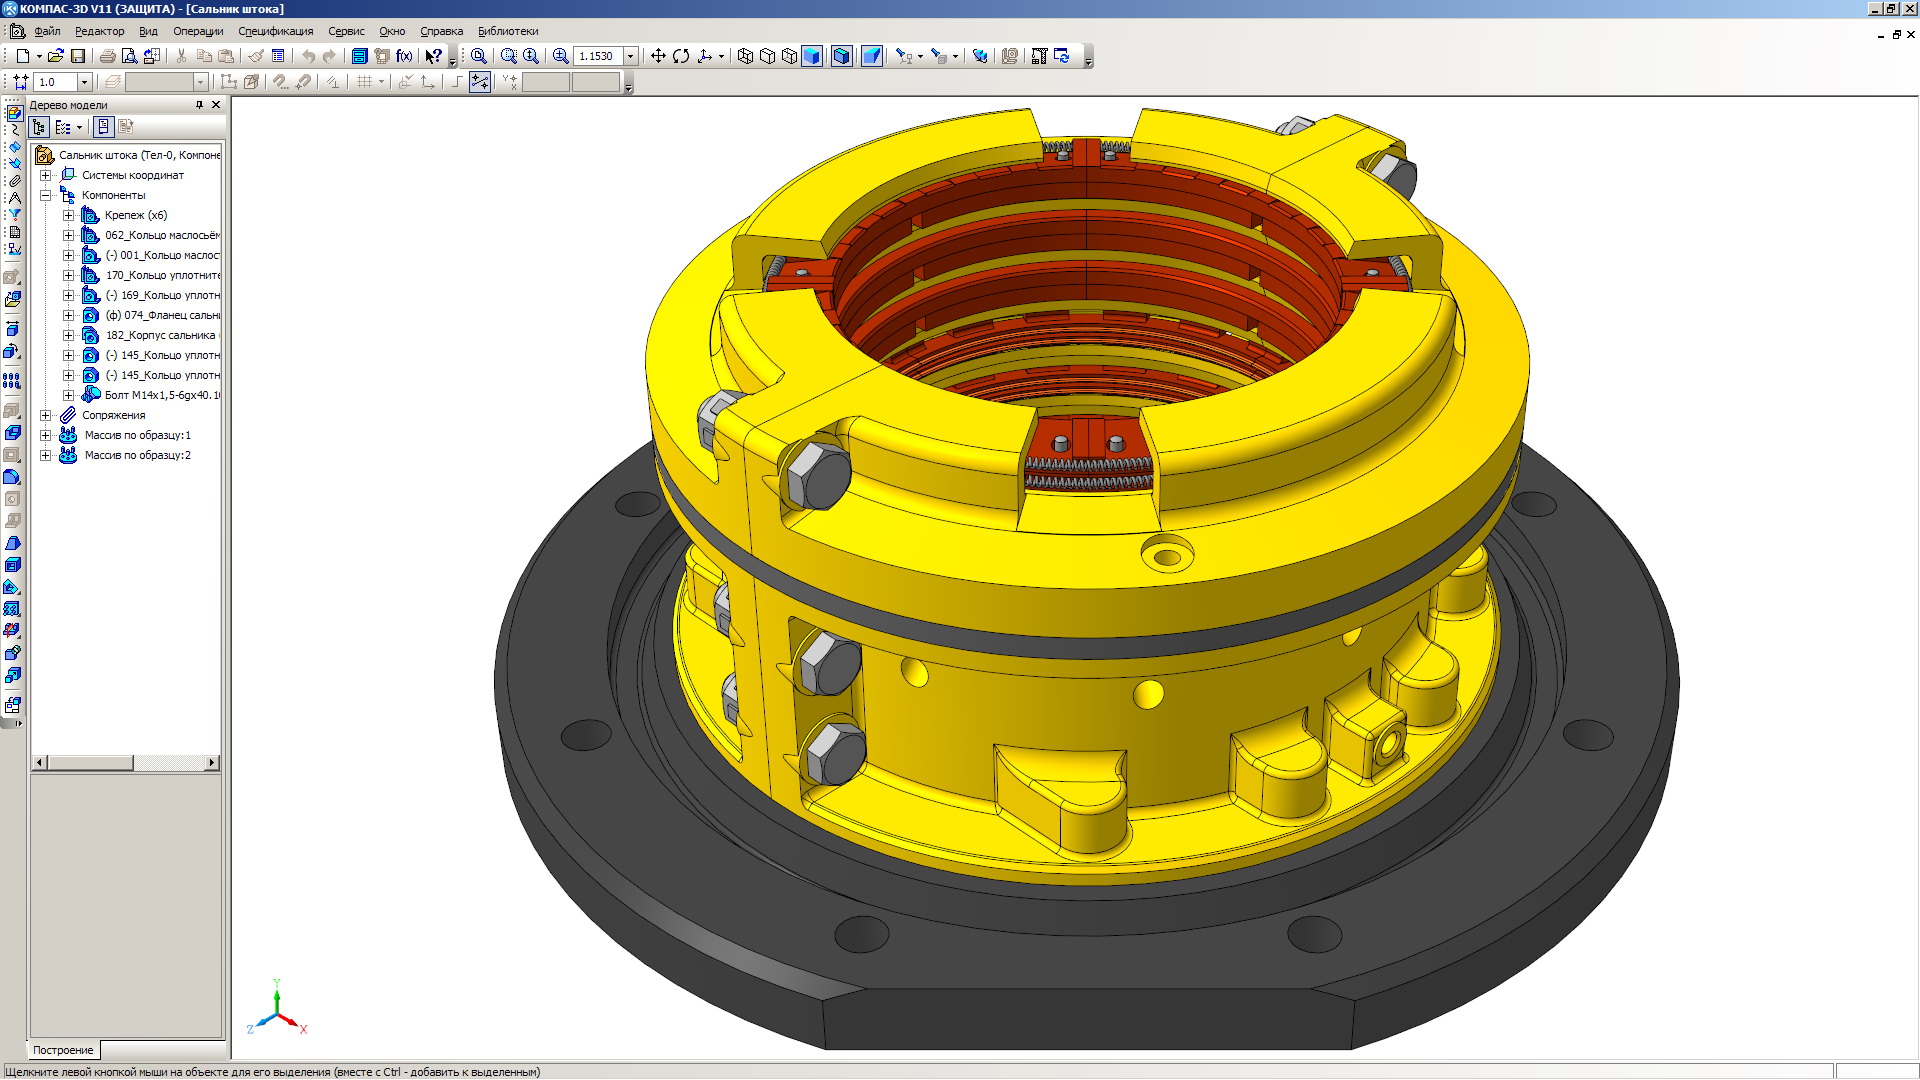The width and height of the screenshot is (1920, 1080).
Task: Select the Rotate view tool
Action: coord(681,56)
